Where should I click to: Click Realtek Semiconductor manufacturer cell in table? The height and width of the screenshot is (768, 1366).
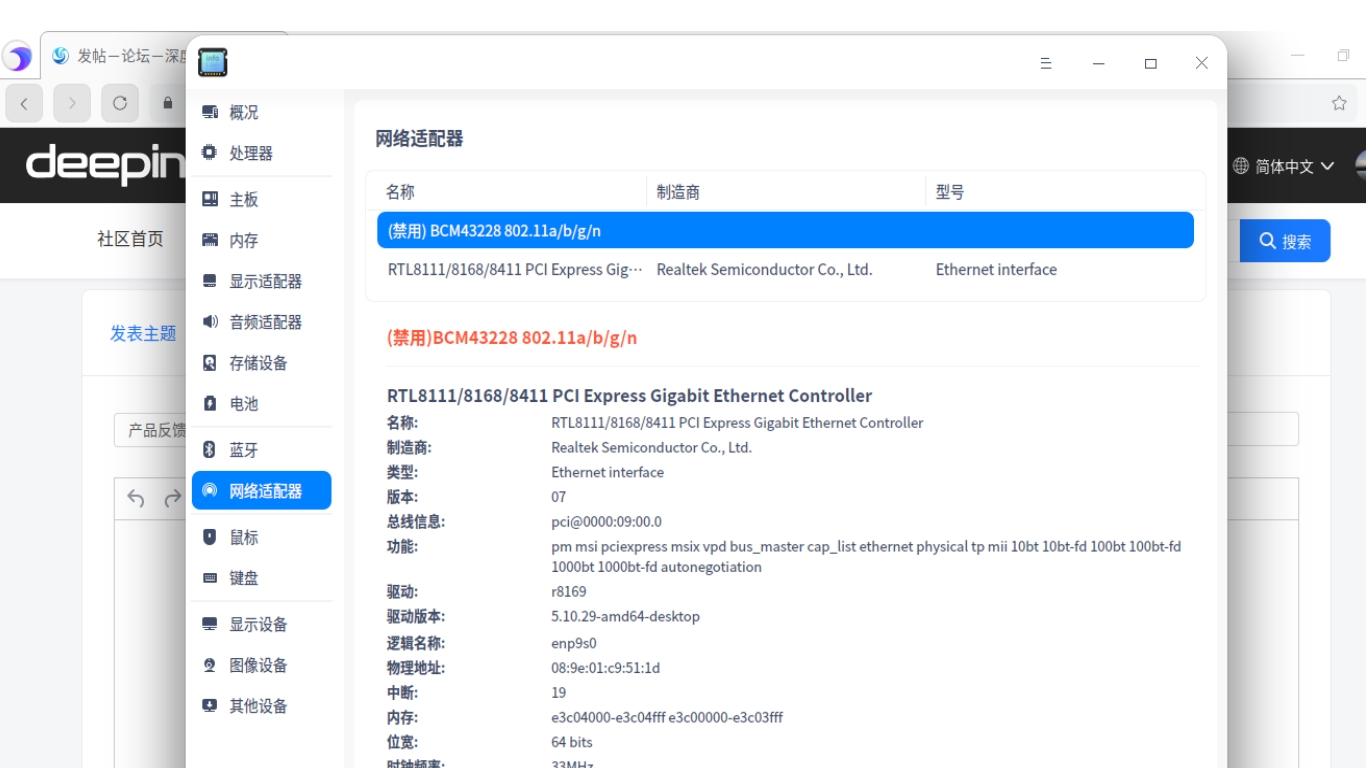[764, 269]
